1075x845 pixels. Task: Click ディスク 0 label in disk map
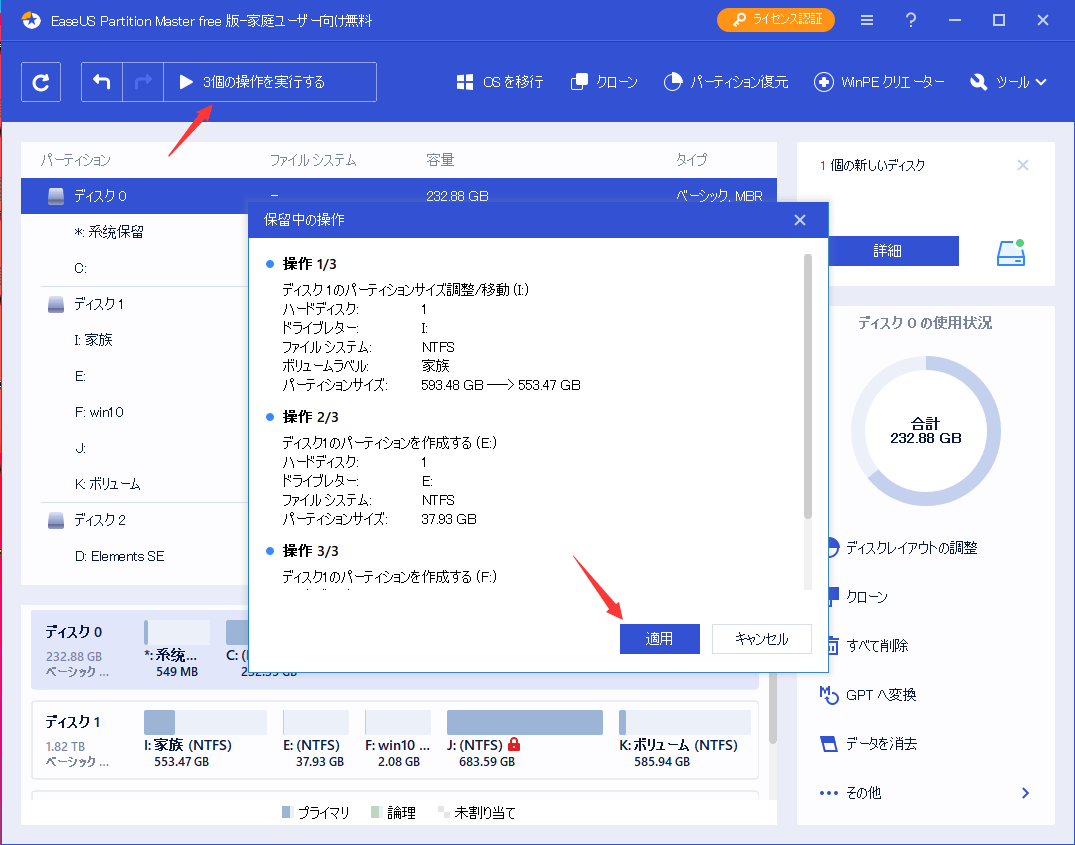73,631
